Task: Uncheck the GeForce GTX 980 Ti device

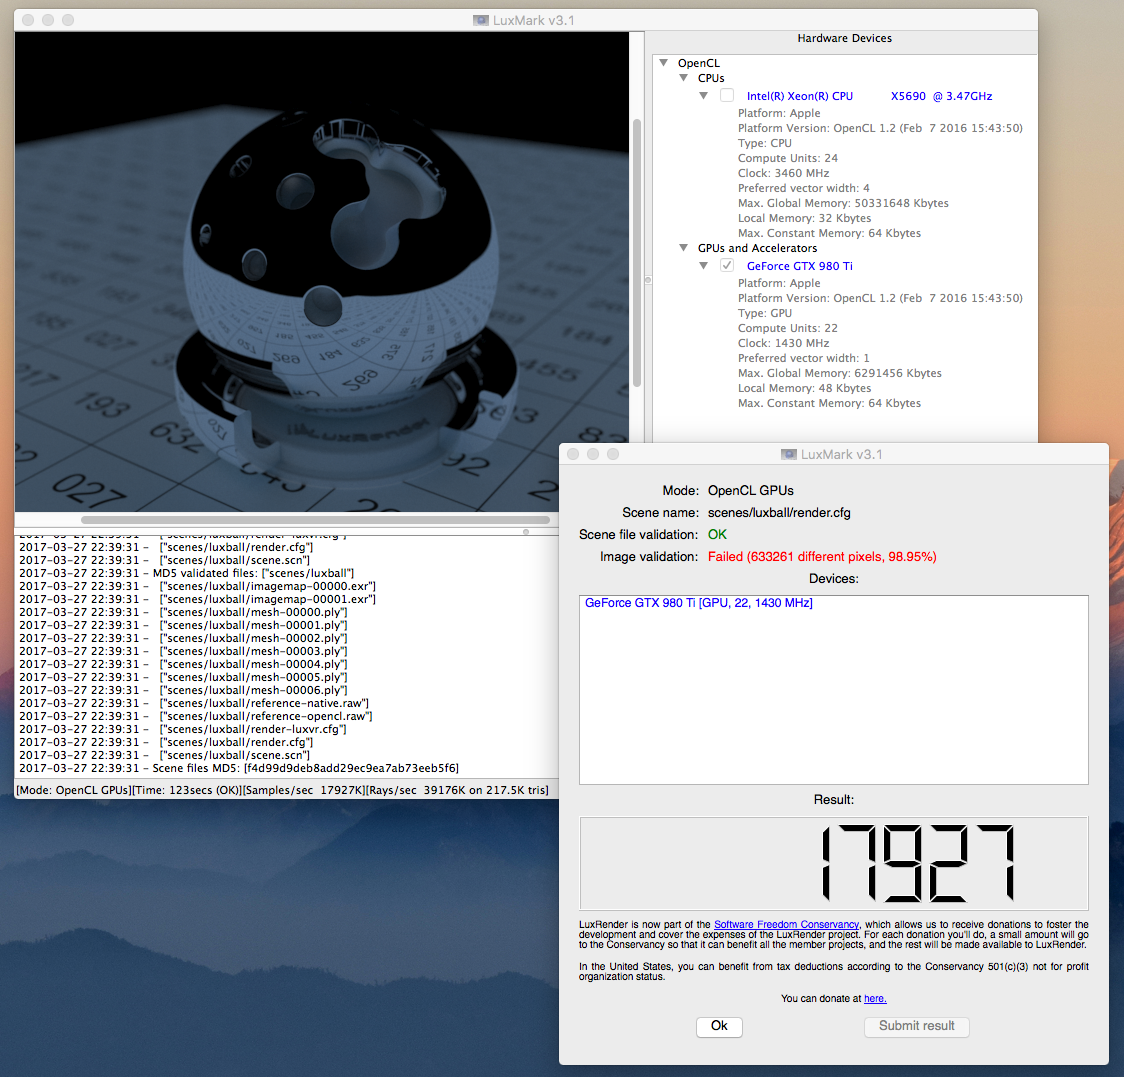Action: pyautogui.click(x=727, y=265)
